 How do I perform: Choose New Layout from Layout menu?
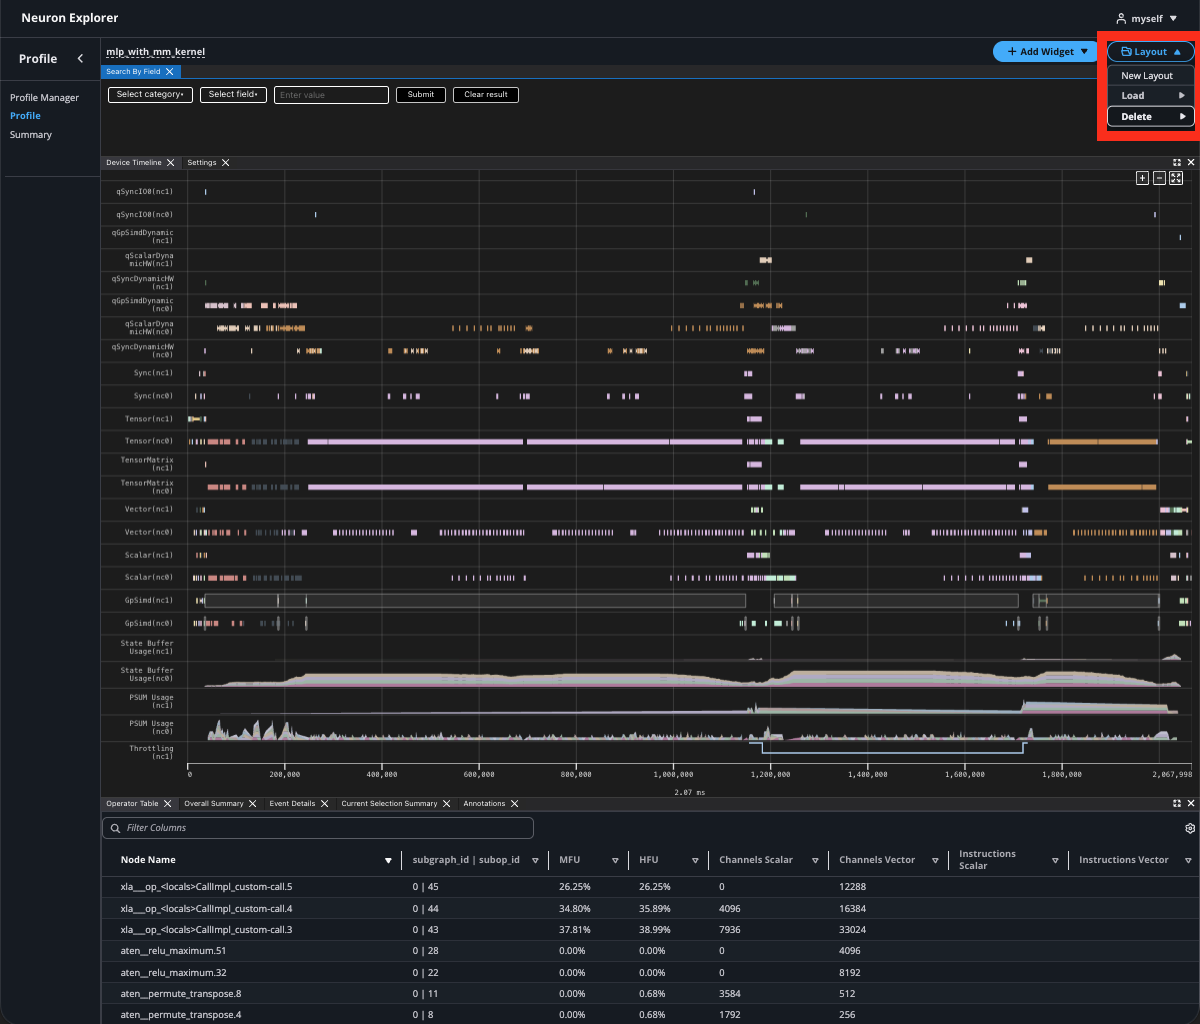(1147, 76)
